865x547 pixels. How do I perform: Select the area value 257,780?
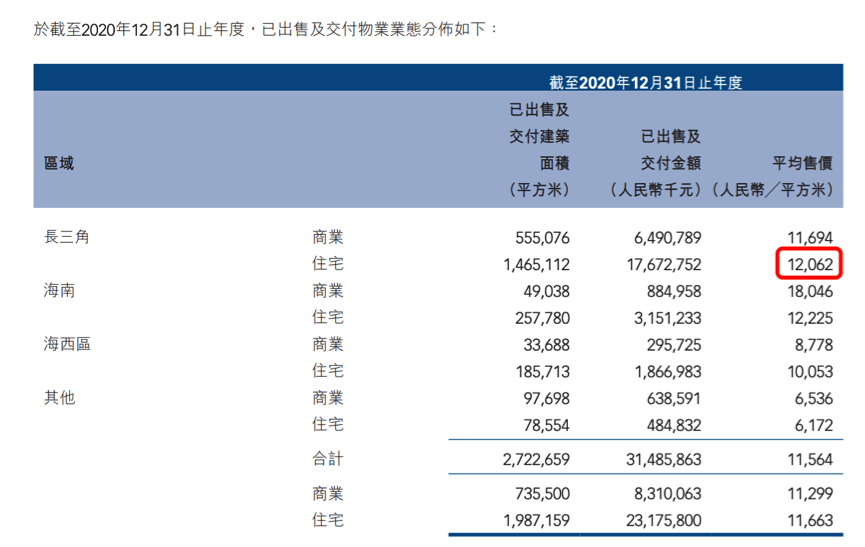(542, 318)
